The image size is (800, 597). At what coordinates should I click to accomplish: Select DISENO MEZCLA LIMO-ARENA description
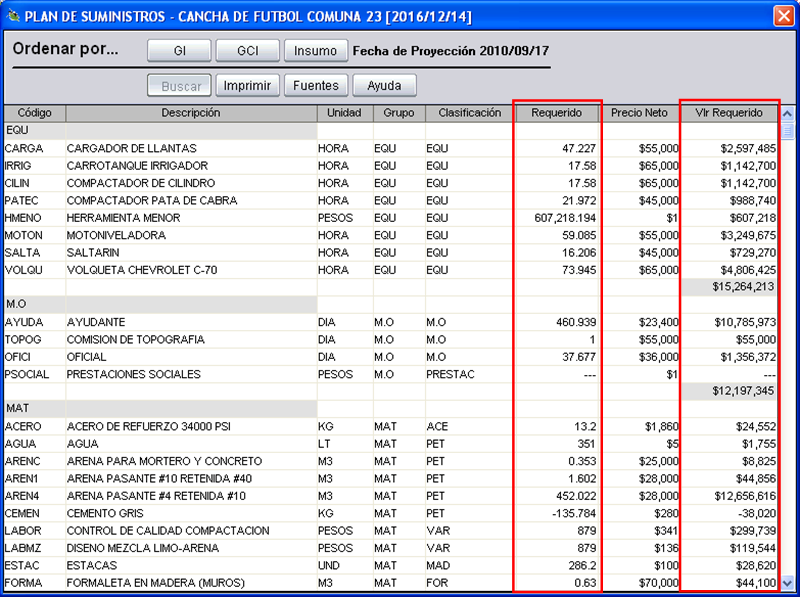pyautogui.click(x=143, y=548)
